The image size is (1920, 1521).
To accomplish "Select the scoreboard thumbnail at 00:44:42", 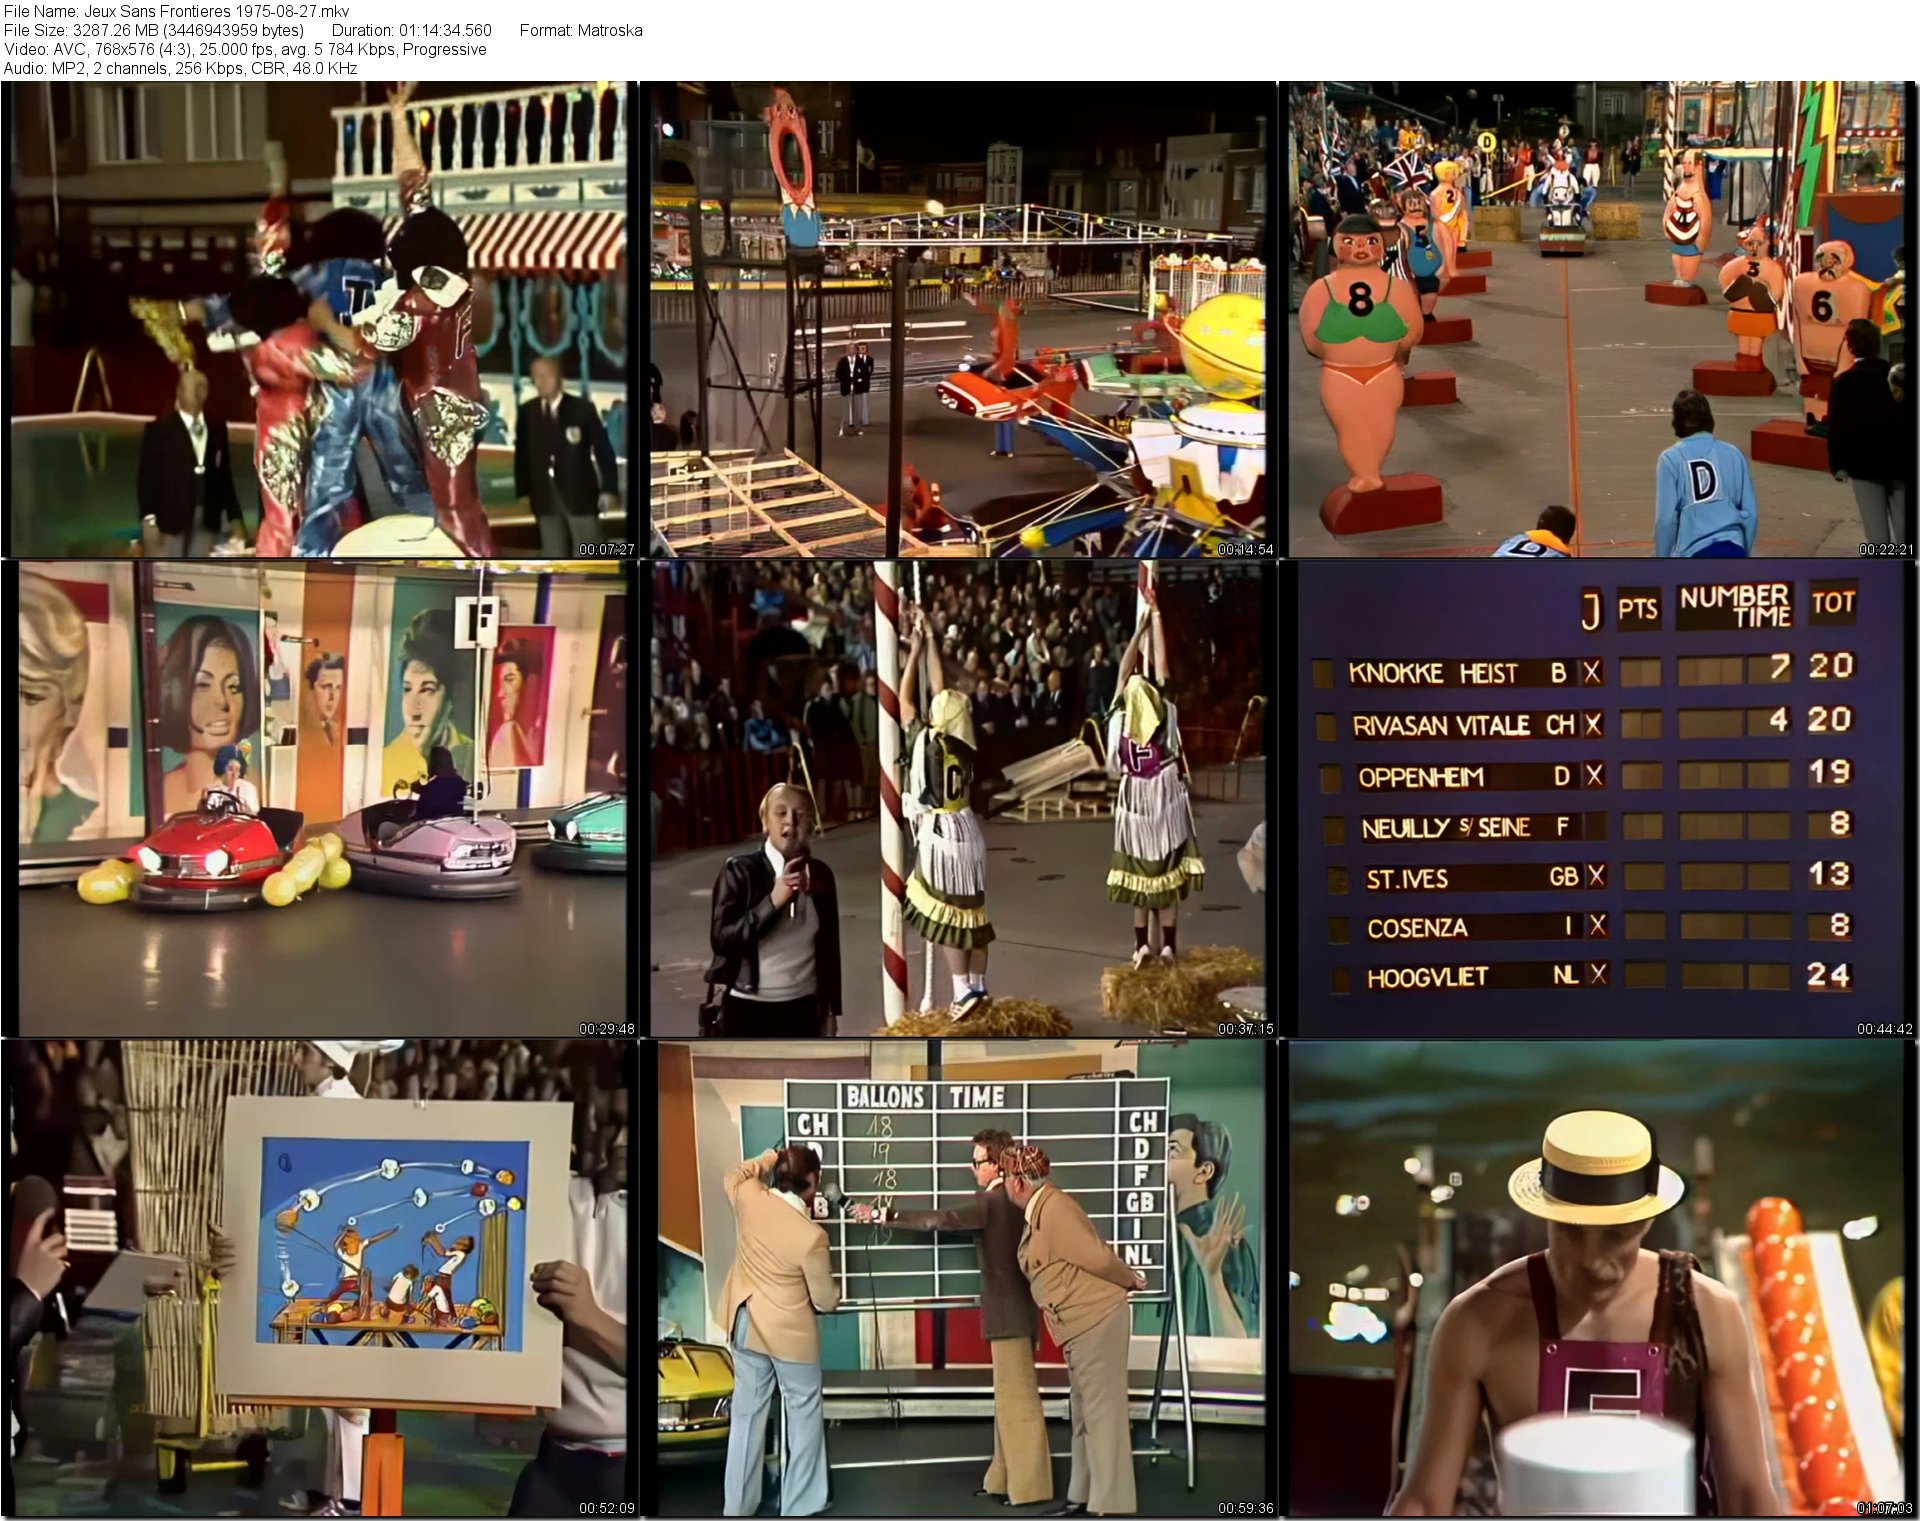I will point(1598,799).
